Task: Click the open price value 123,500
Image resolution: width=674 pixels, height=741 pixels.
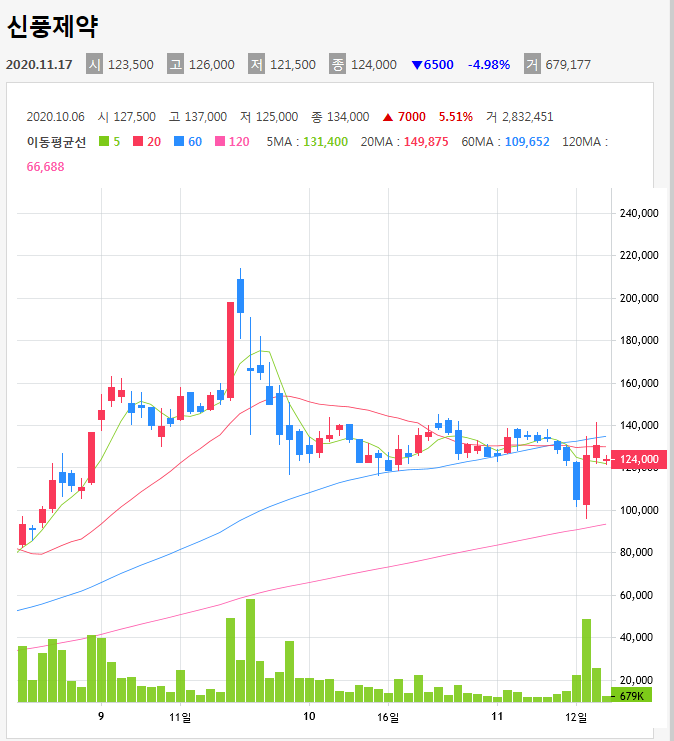Action: 130,64
